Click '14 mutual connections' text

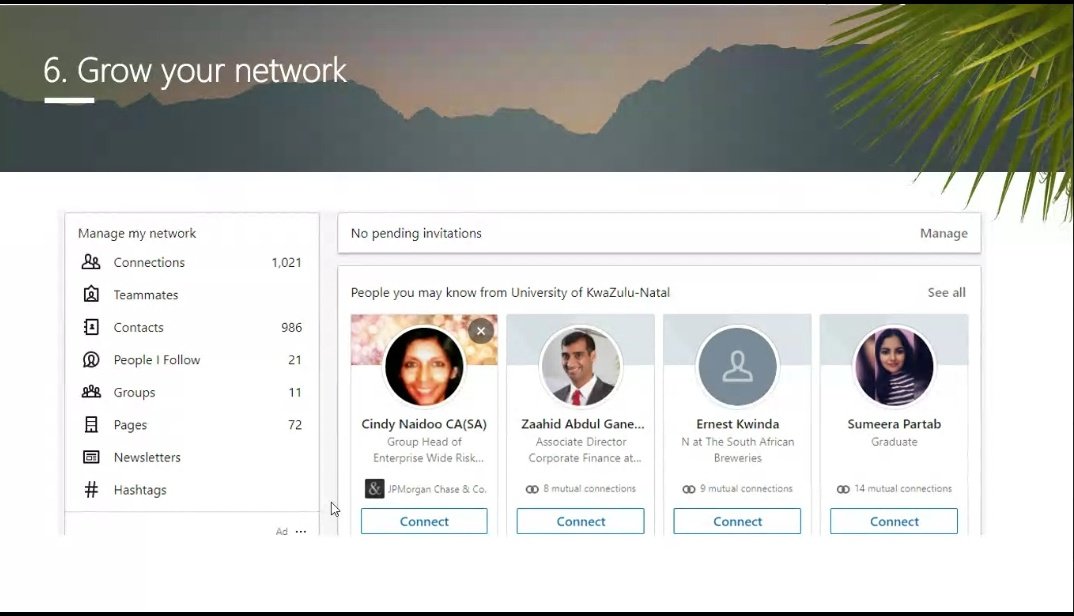(x=903, y=489)
